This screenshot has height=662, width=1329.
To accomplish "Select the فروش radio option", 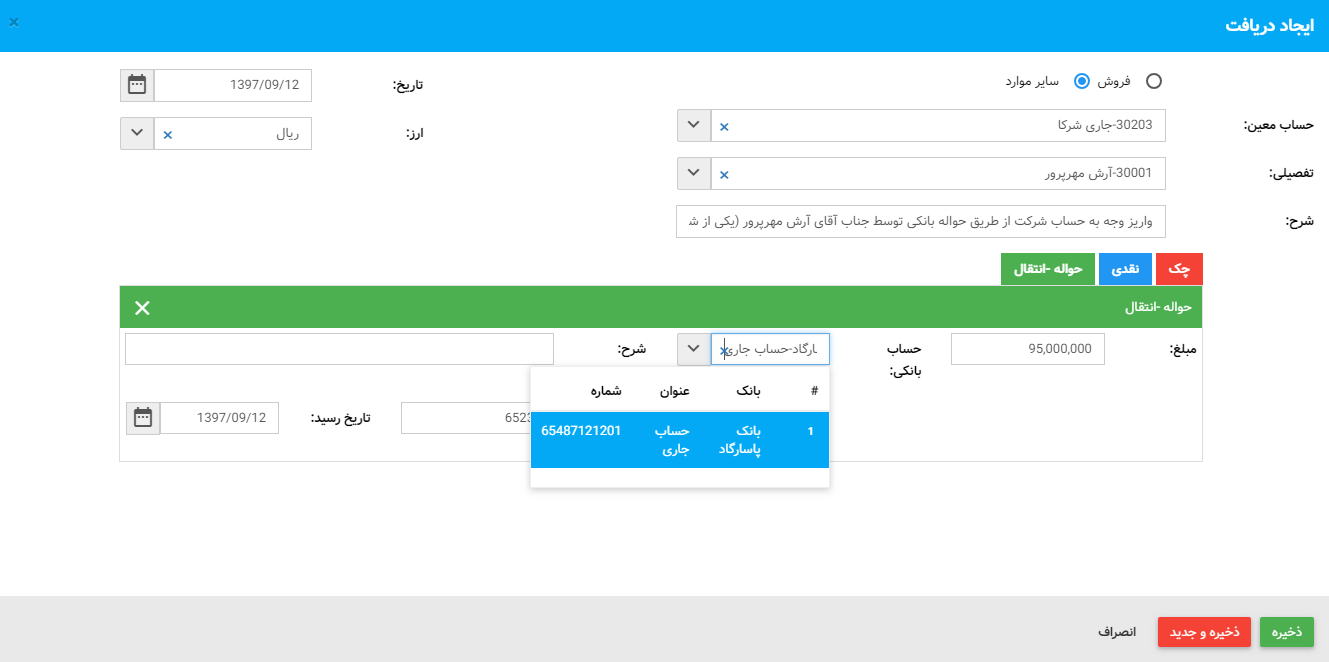I will [1154, 82].
